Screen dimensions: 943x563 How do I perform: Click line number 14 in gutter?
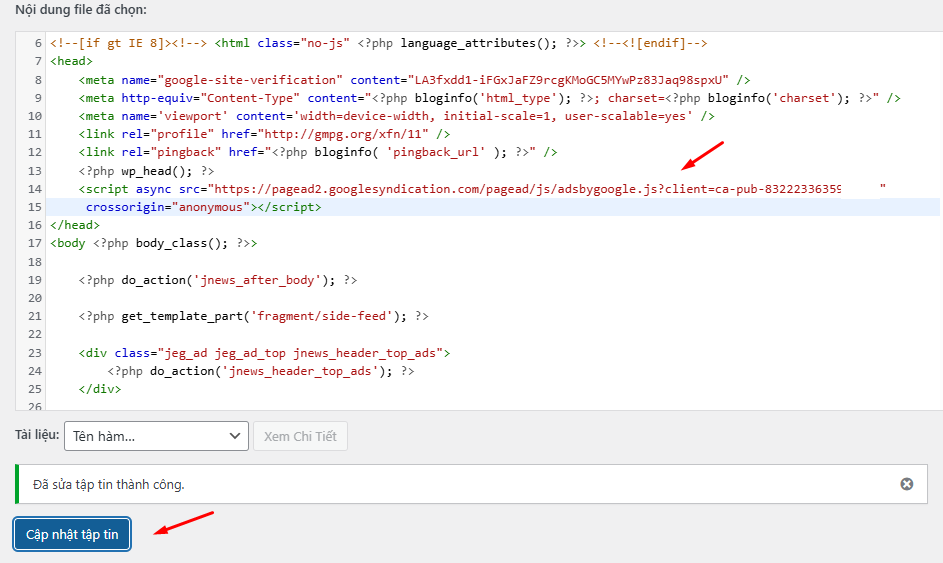pos(35,189)
